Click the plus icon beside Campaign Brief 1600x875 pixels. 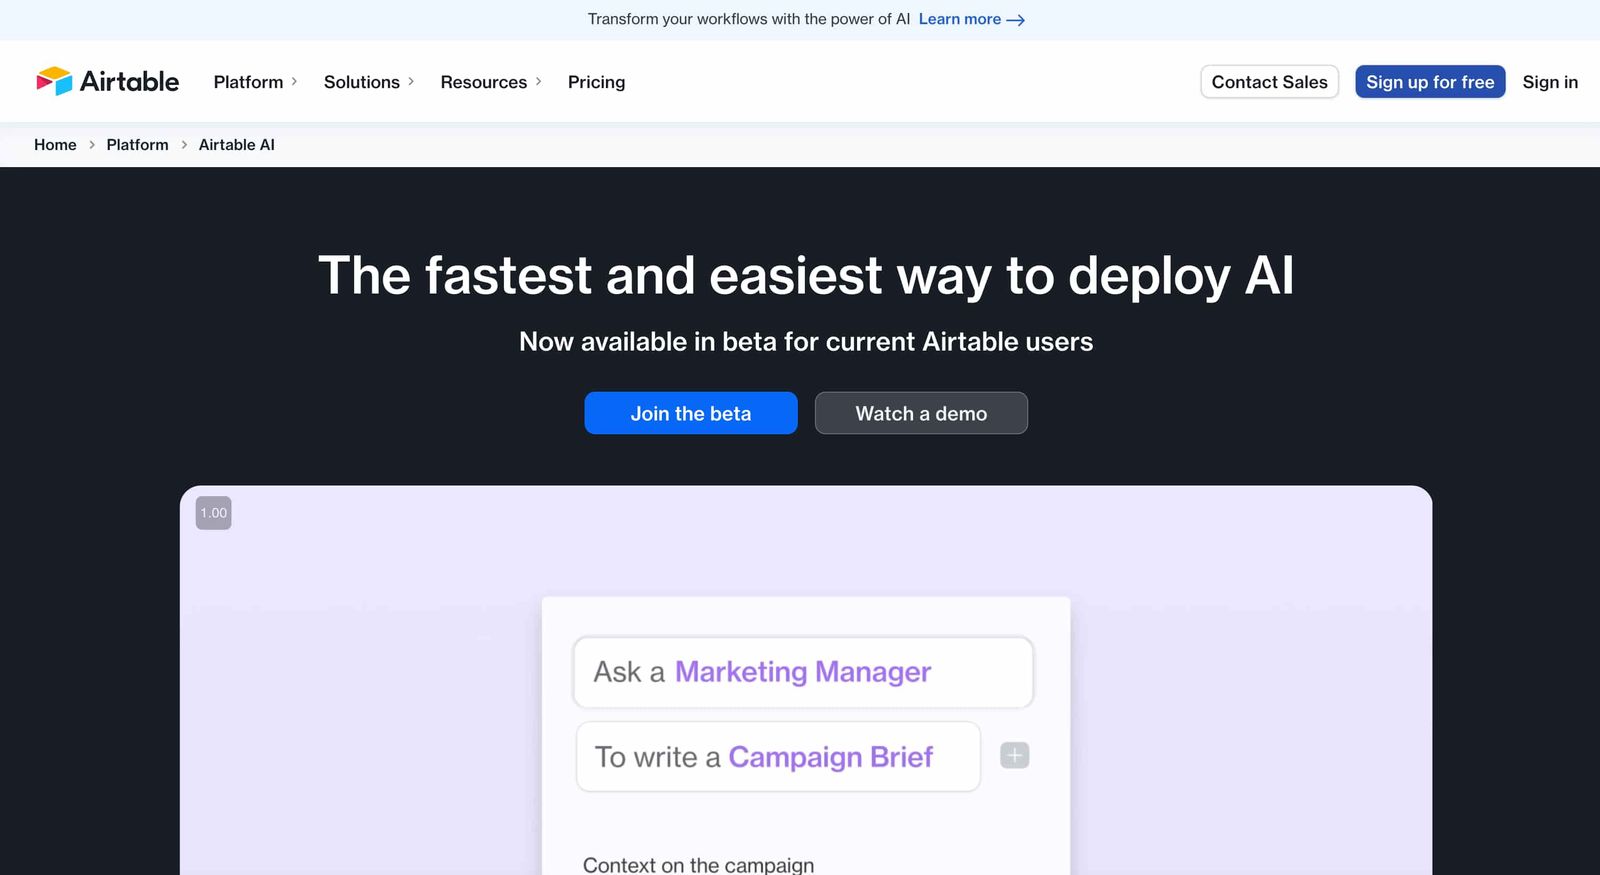point(1015,755)
